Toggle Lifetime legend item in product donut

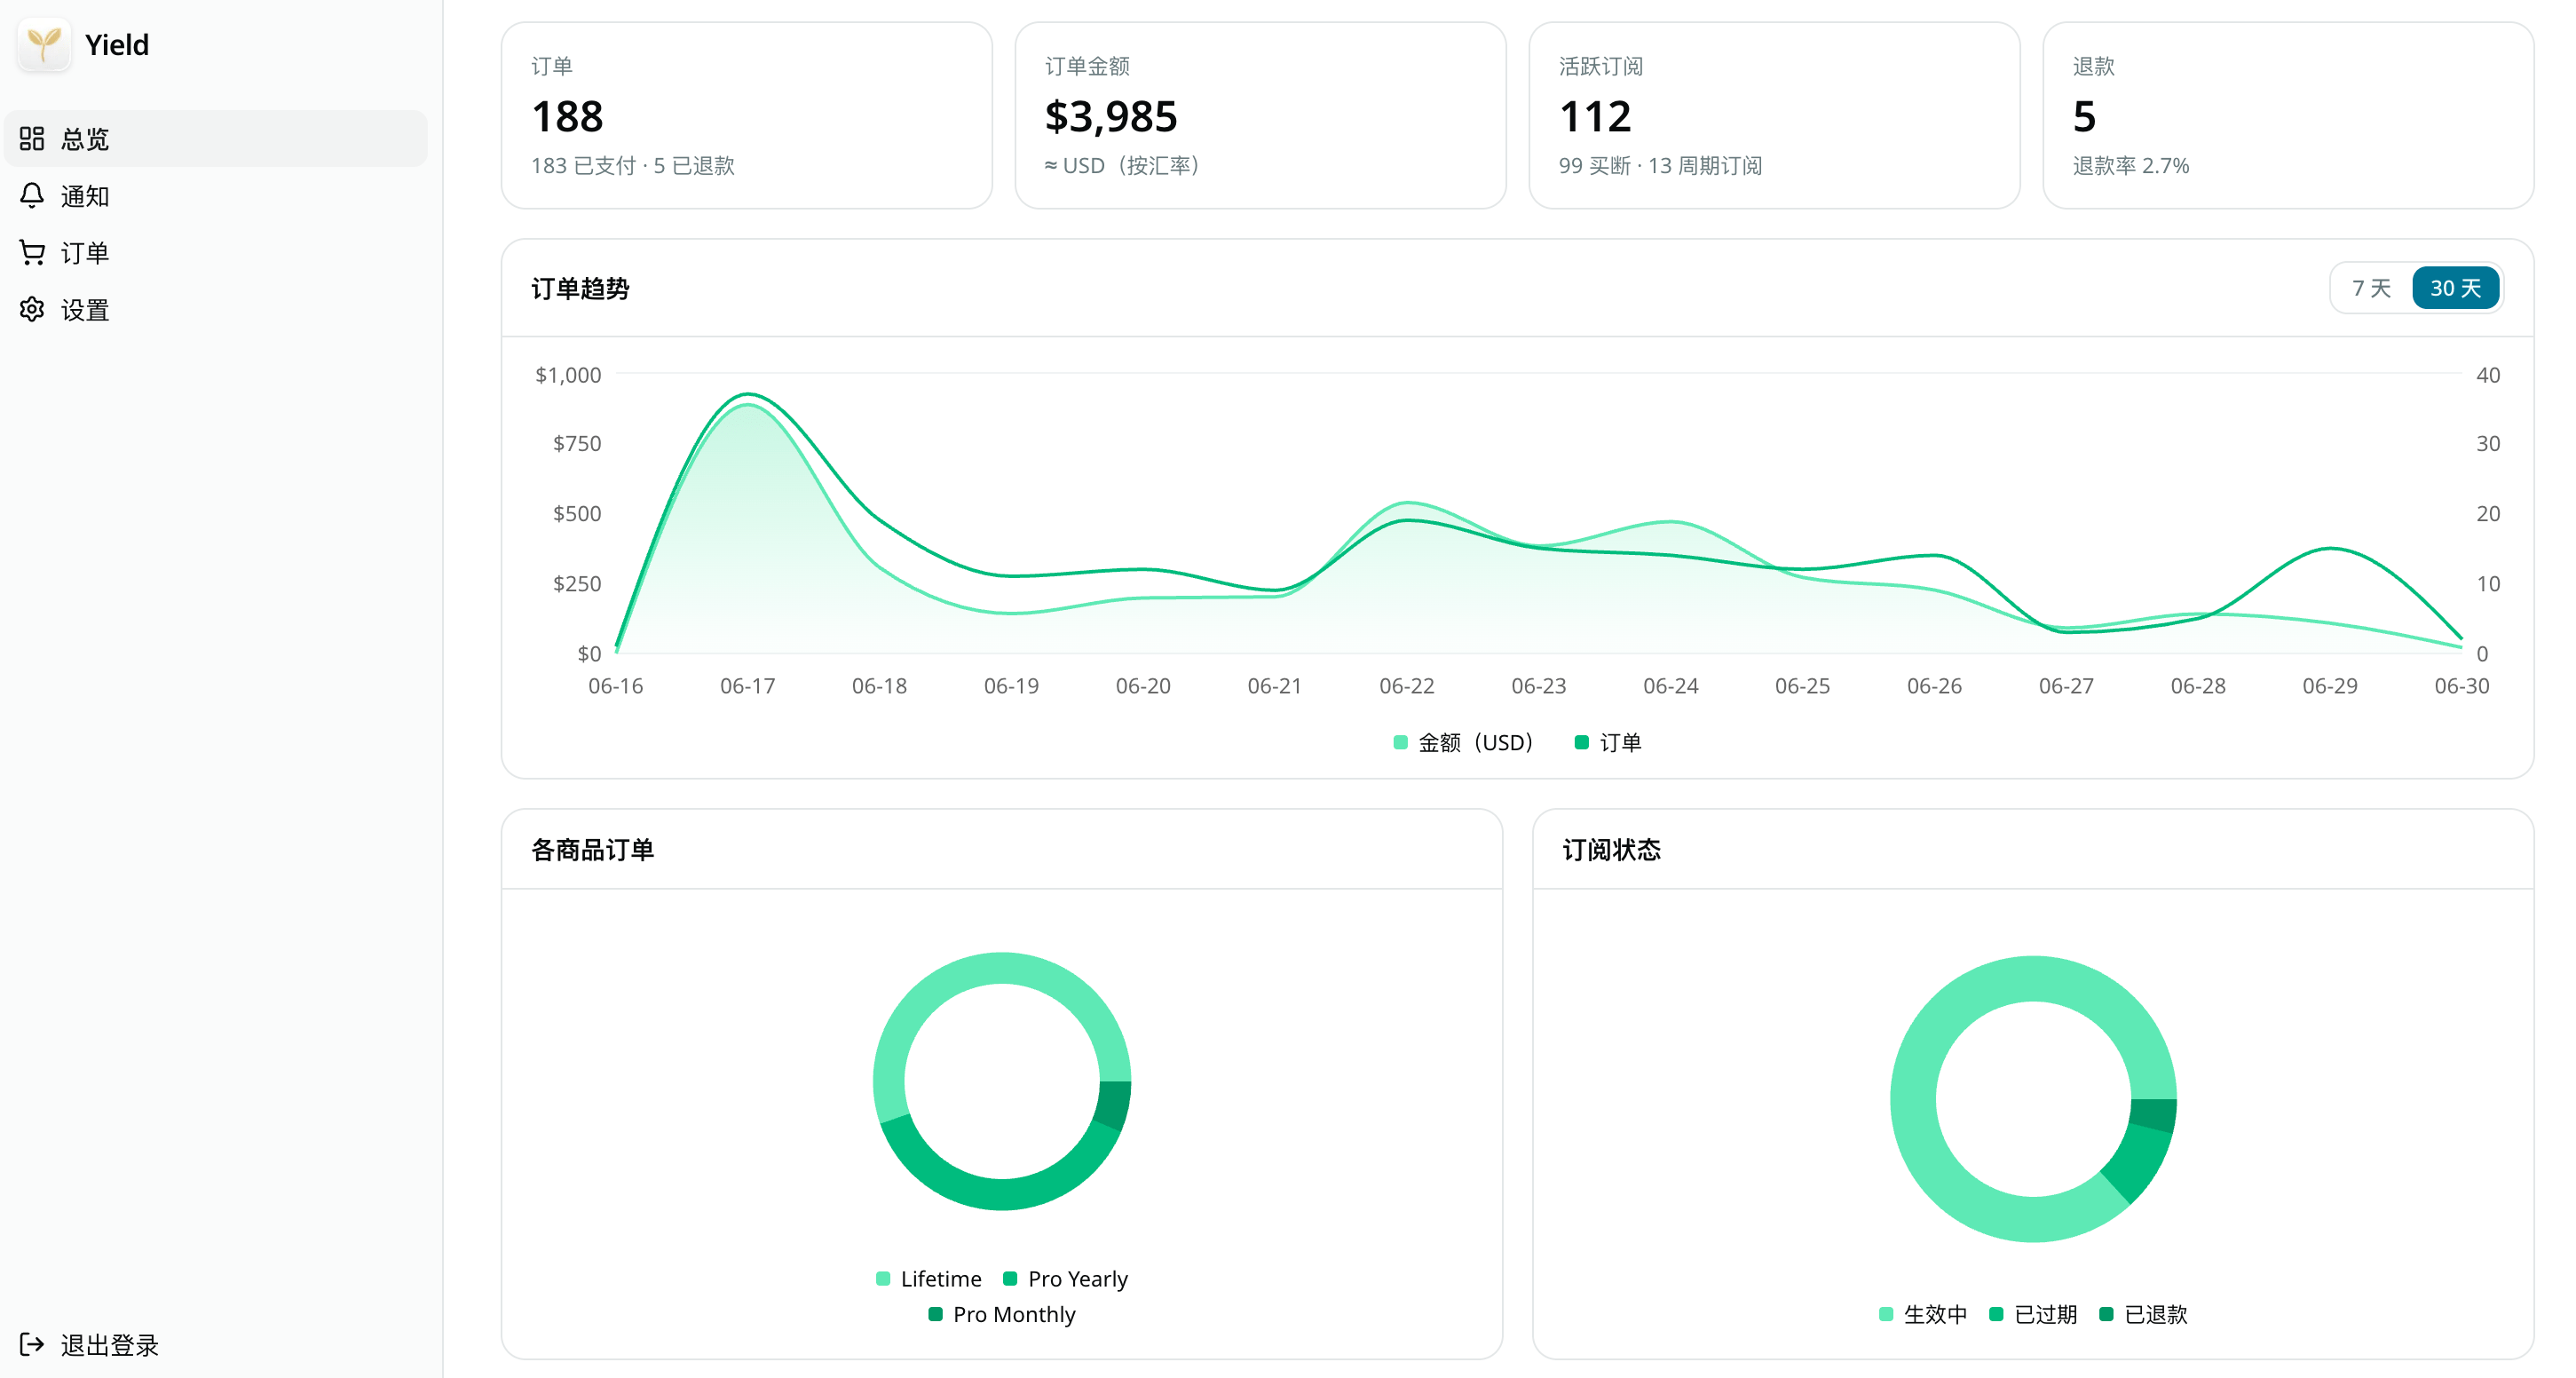(928, 1279)
